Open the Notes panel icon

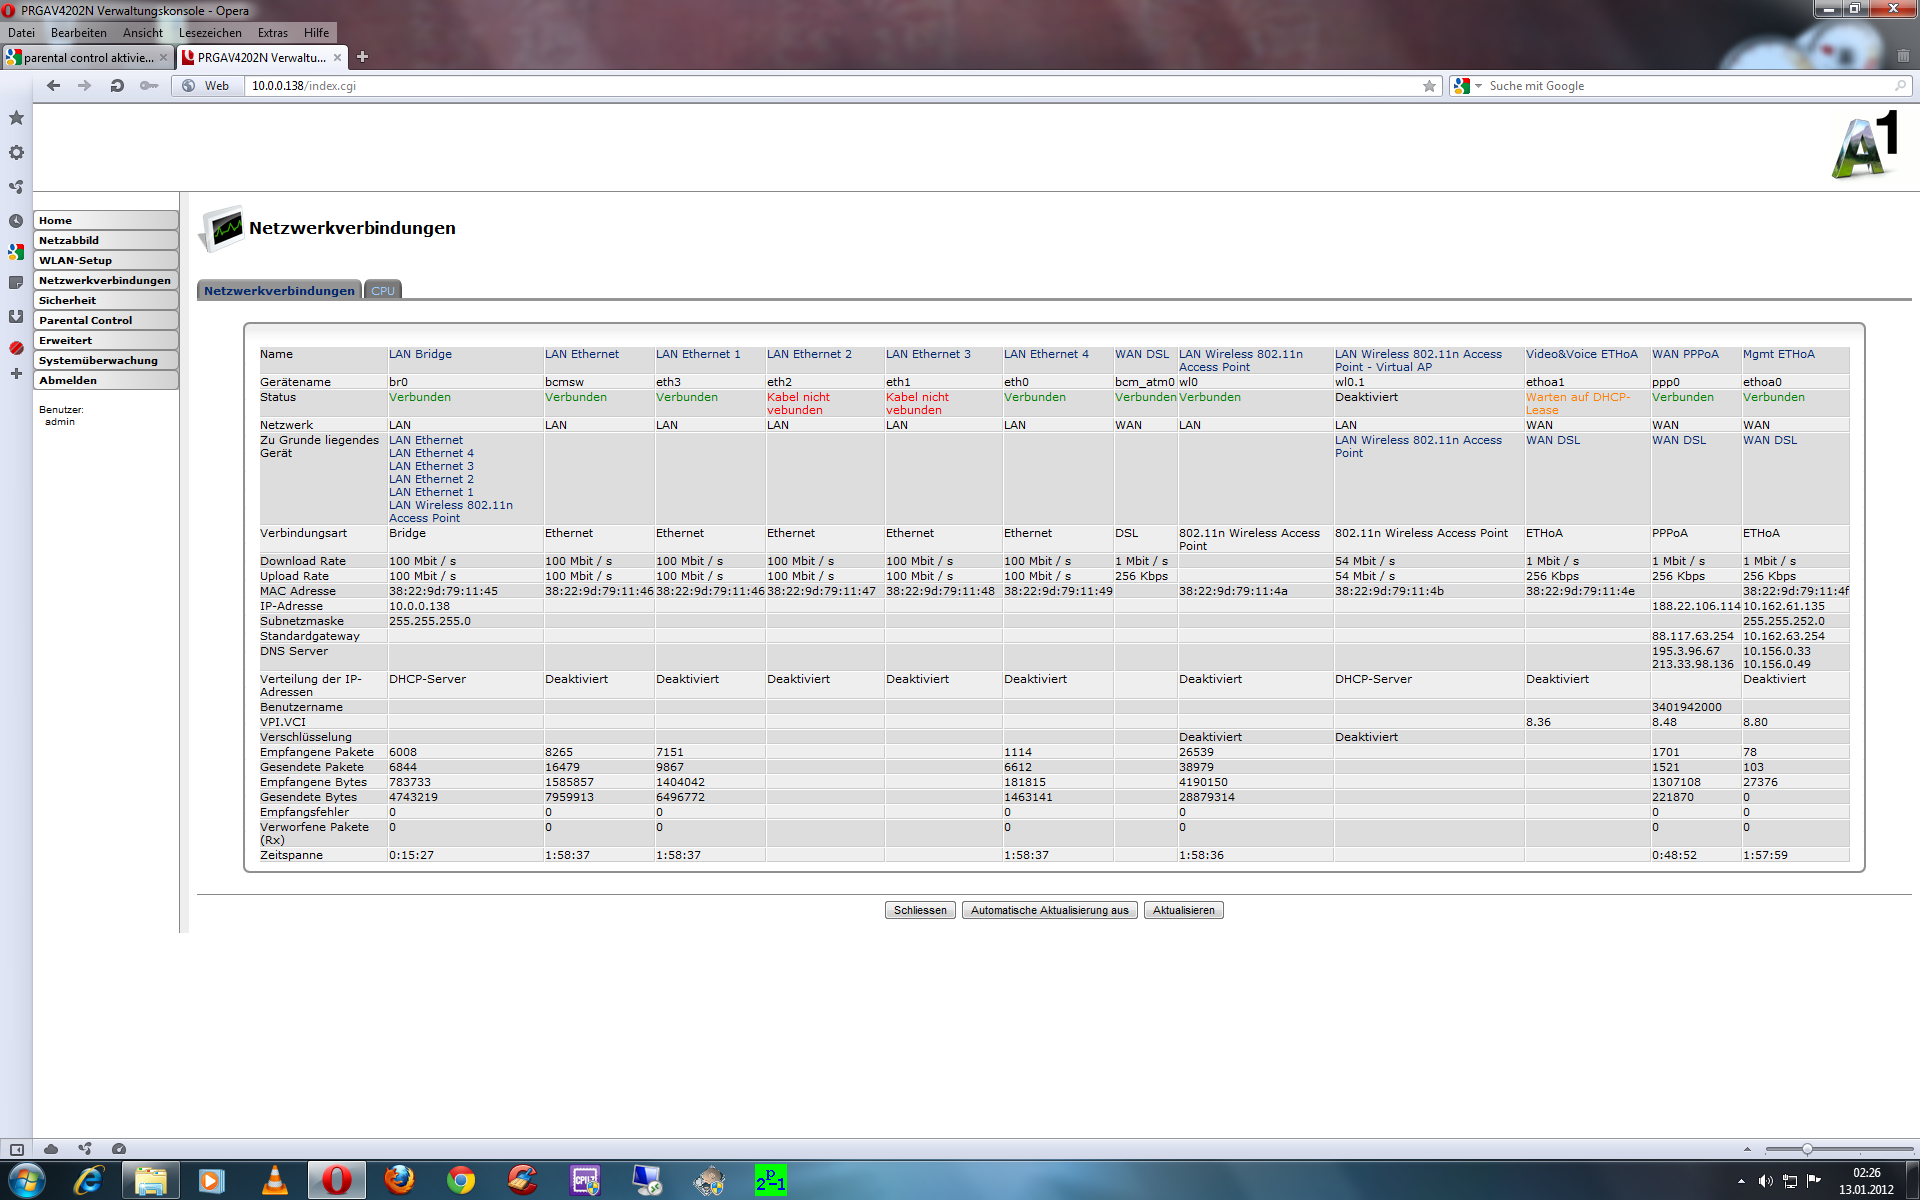(16, 283)
